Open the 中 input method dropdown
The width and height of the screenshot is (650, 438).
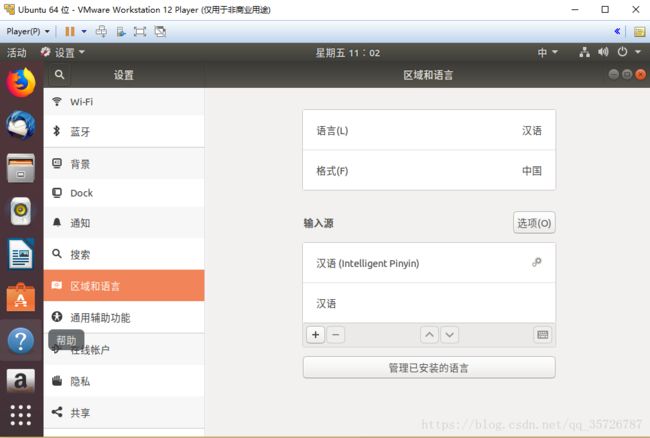pos(548,52)
